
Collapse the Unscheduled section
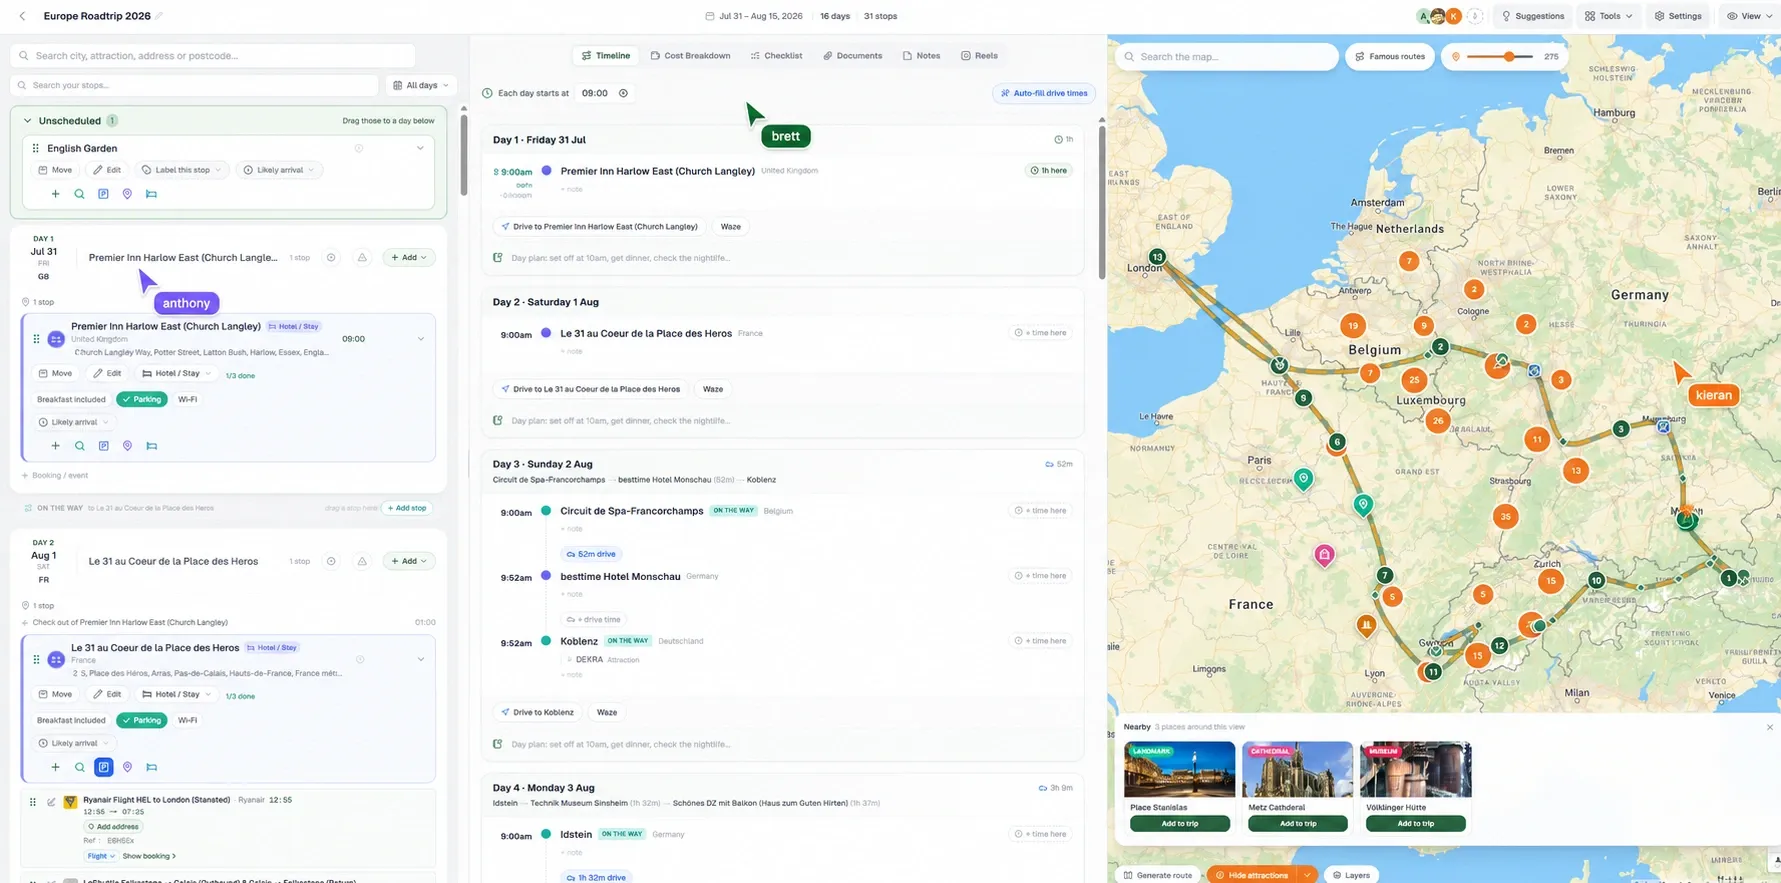[27, 121]
